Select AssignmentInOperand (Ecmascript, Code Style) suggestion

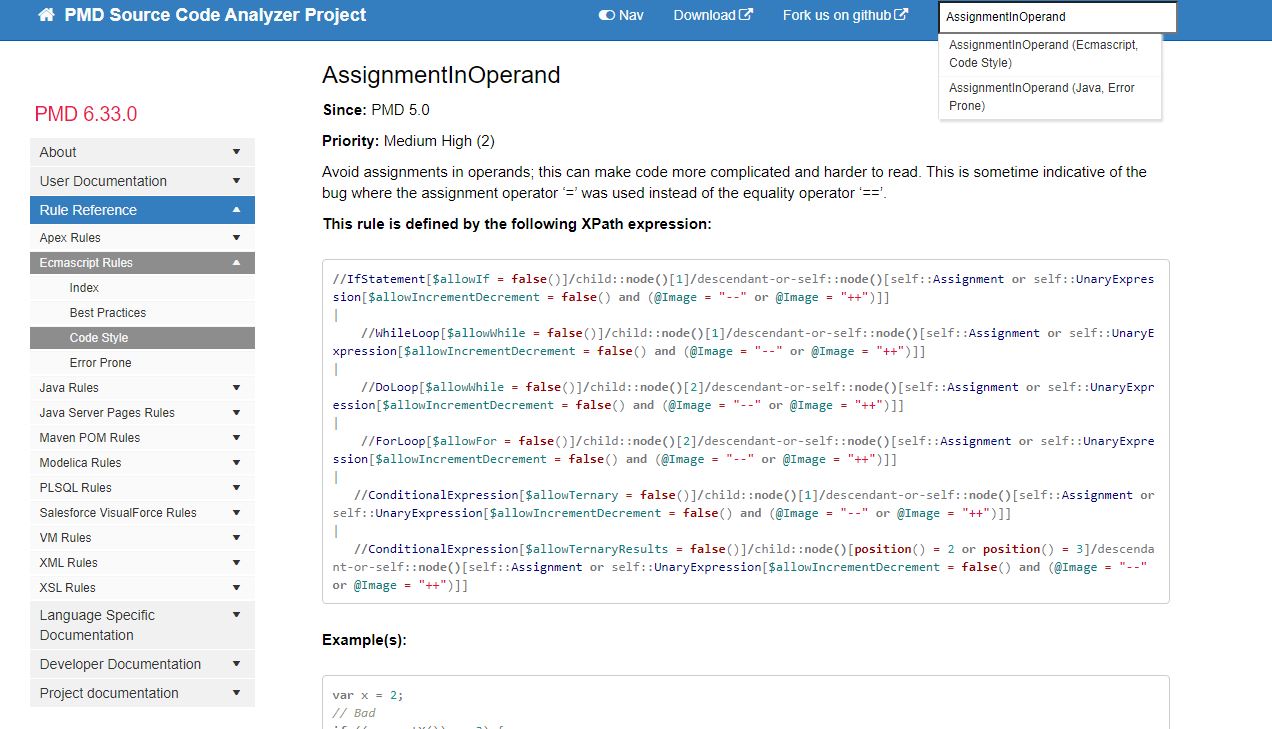pos(1050,54)
